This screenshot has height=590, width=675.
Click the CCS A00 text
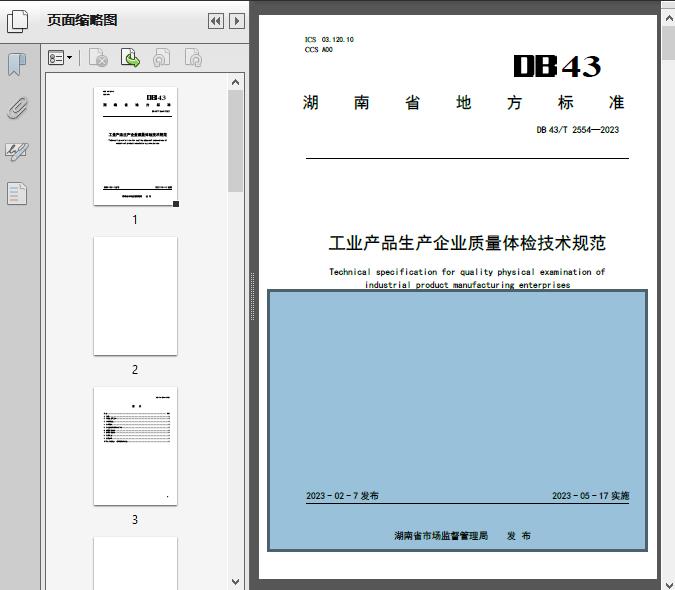[319, 49]
